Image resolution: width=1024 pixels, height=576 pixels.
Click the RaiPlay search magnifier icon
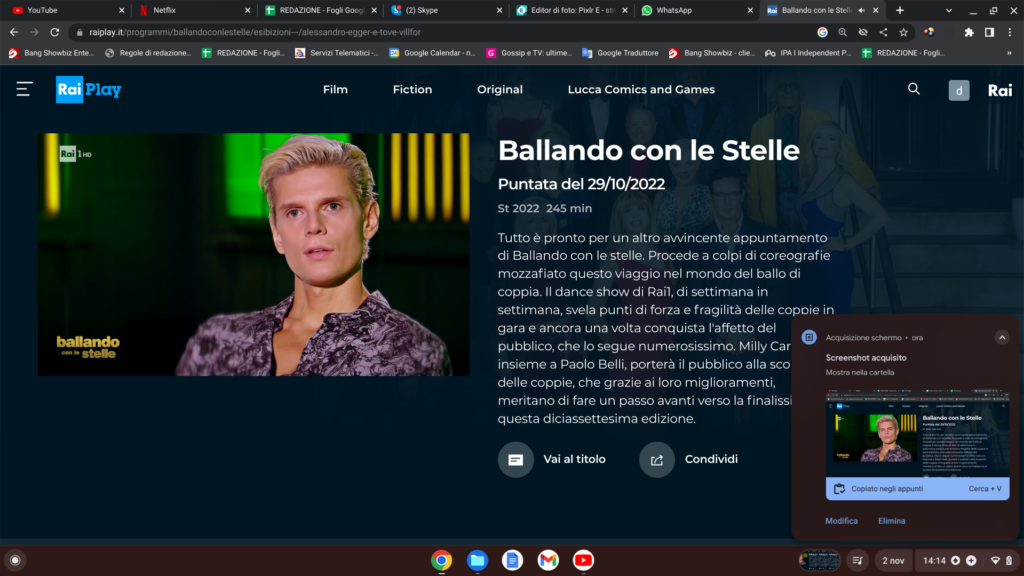tap(913, 89)
